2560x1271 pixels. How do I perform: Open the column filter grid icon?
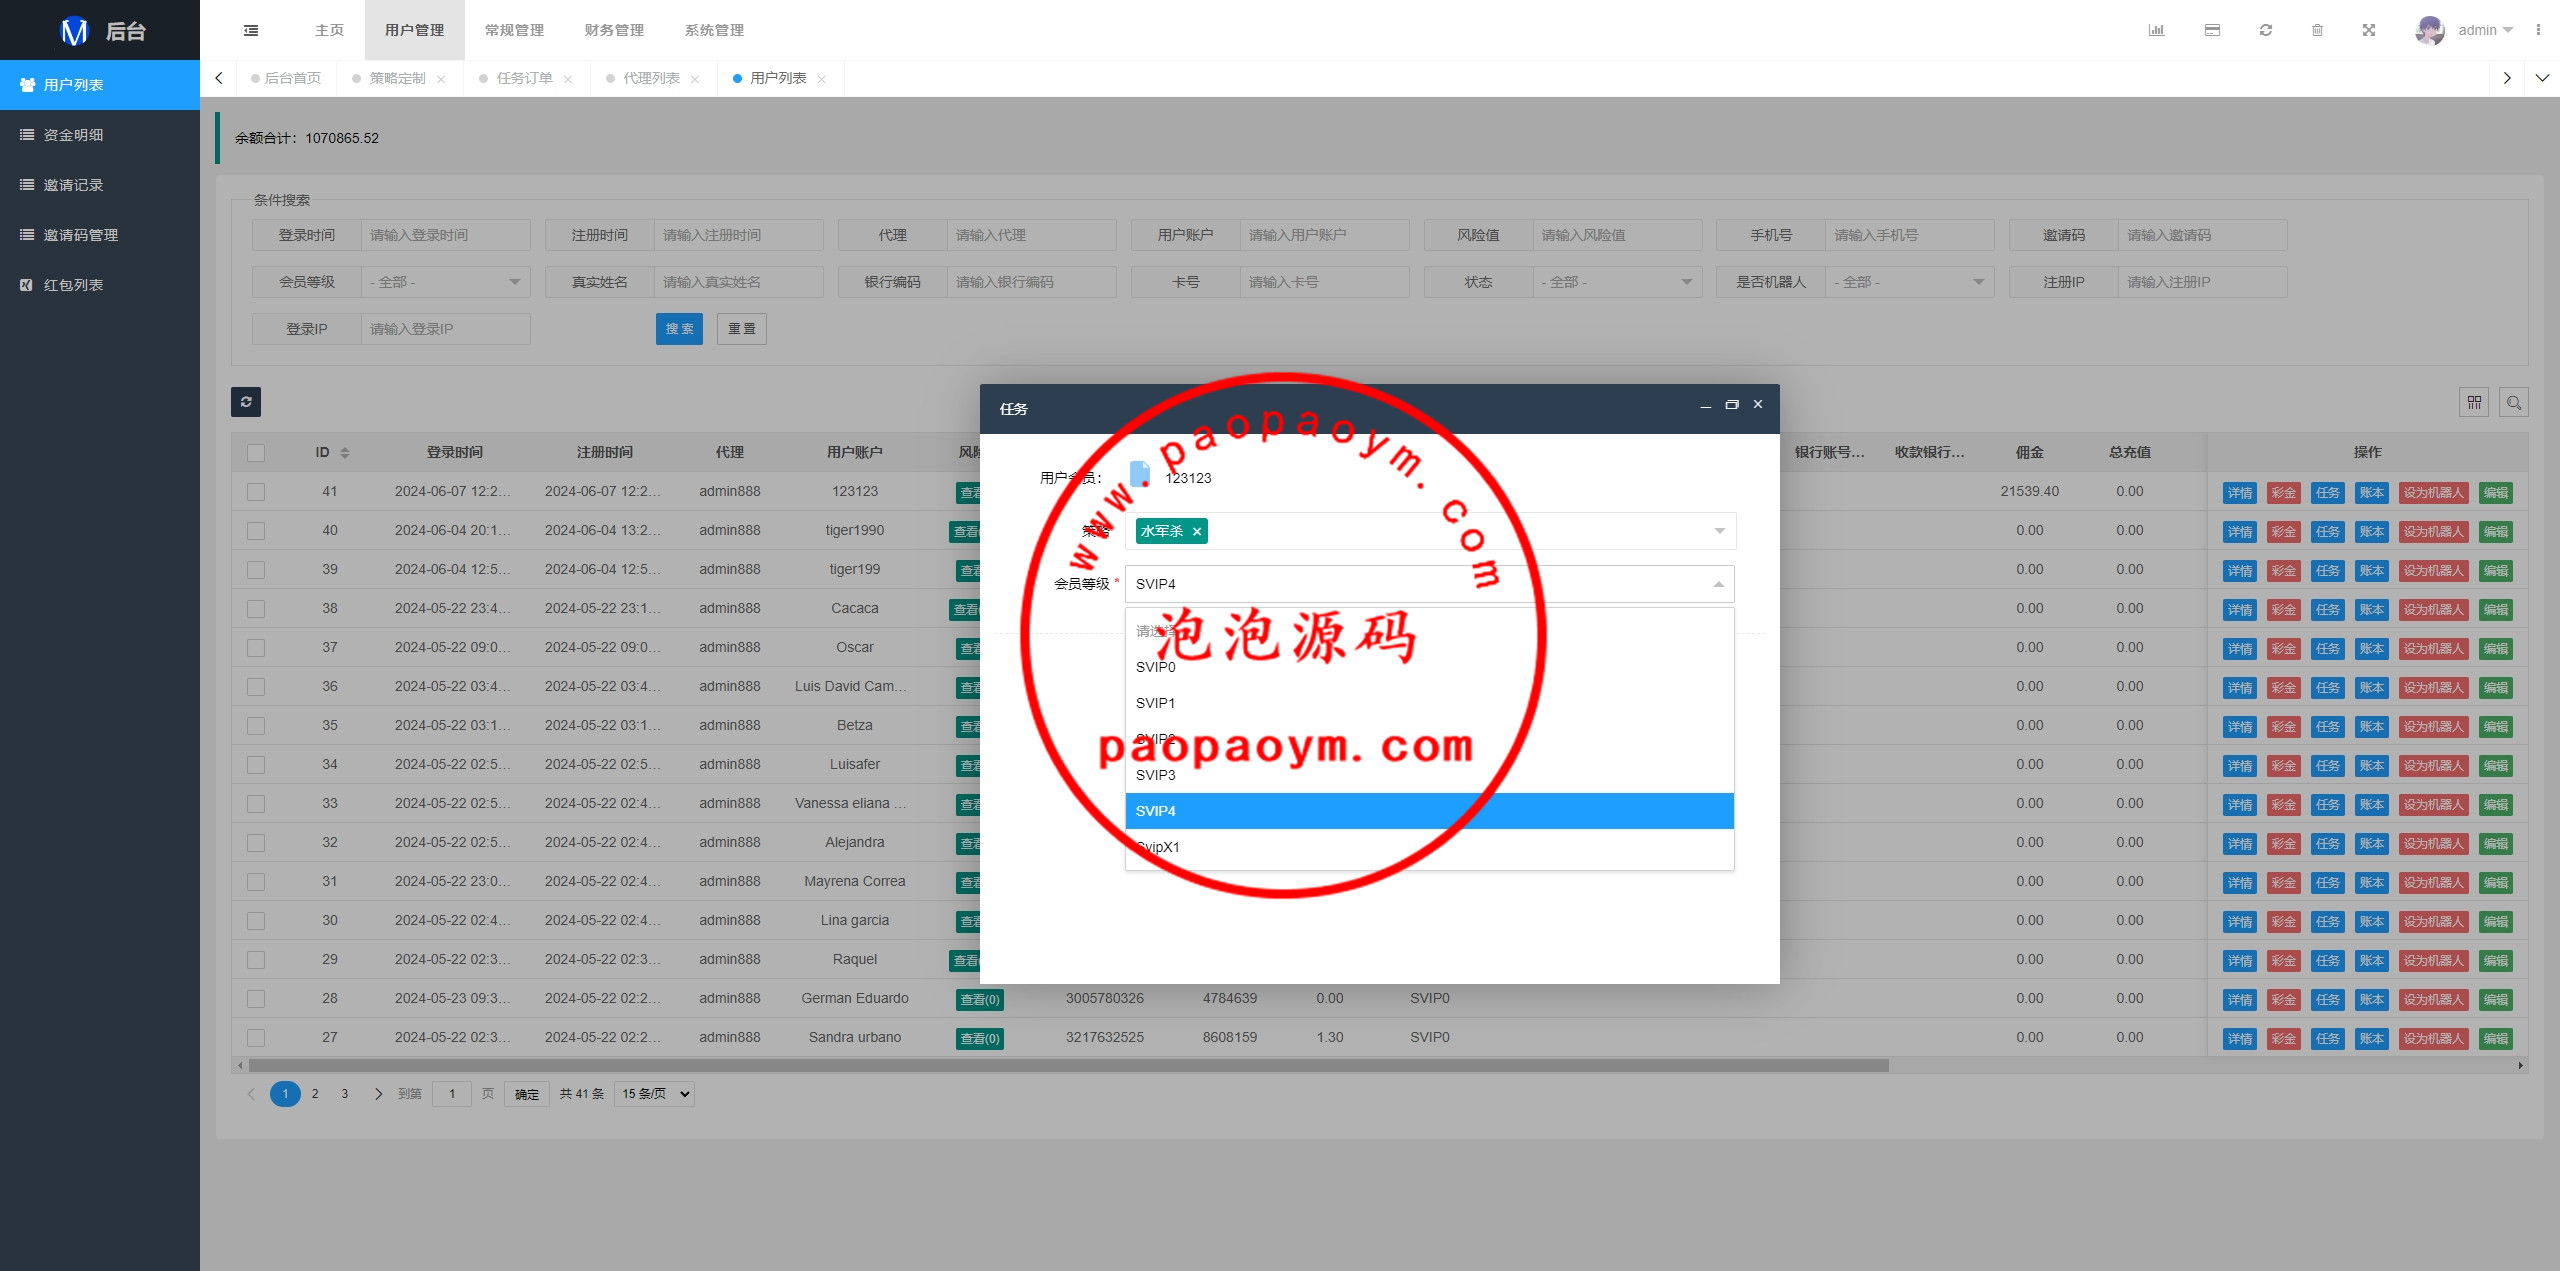(2474, 402)
